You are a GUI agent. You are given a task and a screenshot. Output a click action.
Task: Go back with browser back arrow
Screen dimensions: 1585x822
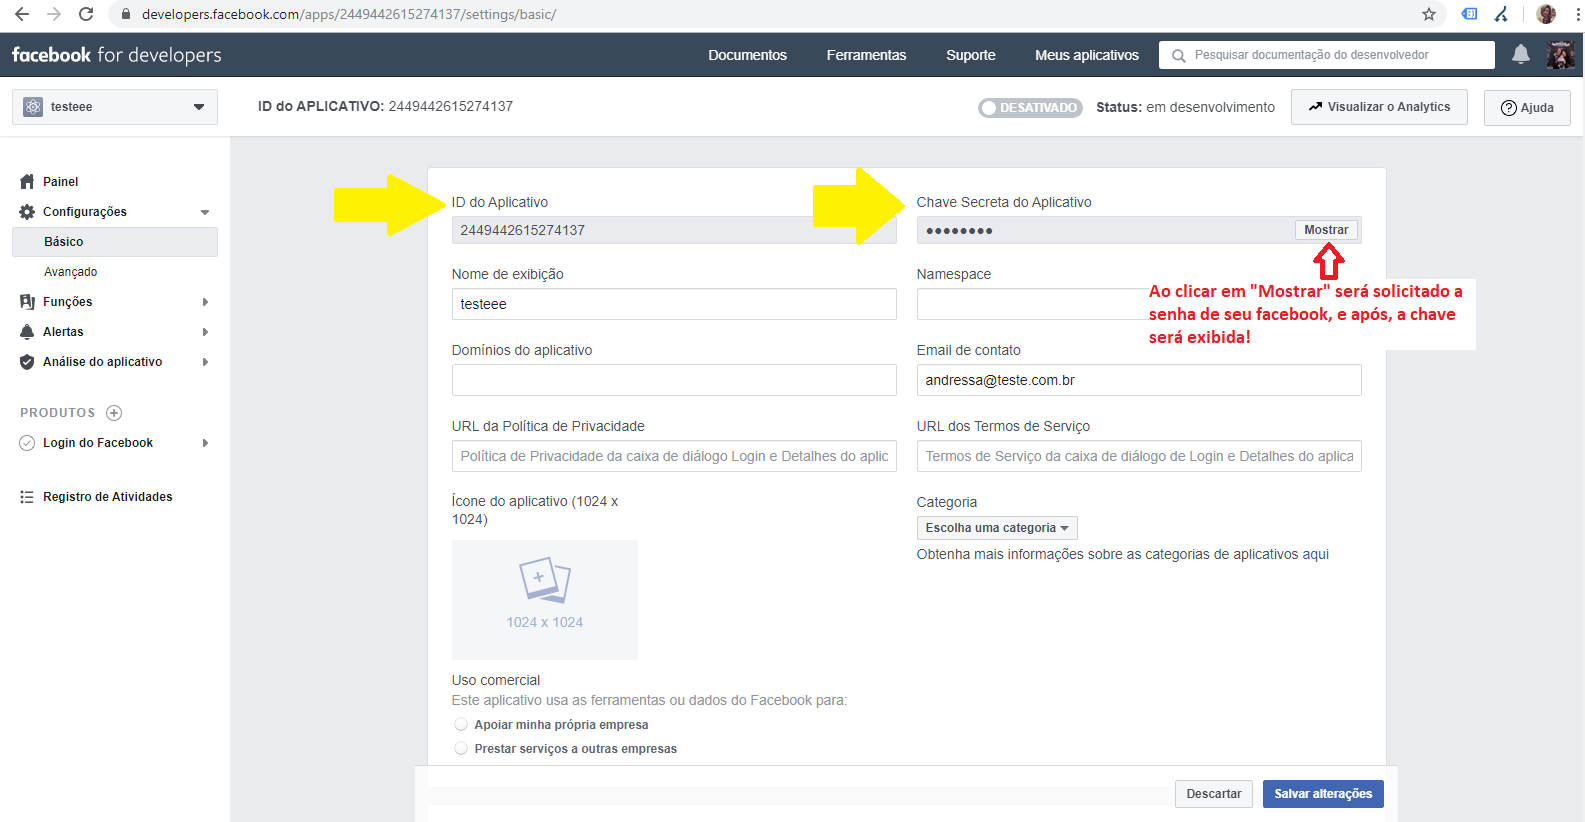(22, 14)
